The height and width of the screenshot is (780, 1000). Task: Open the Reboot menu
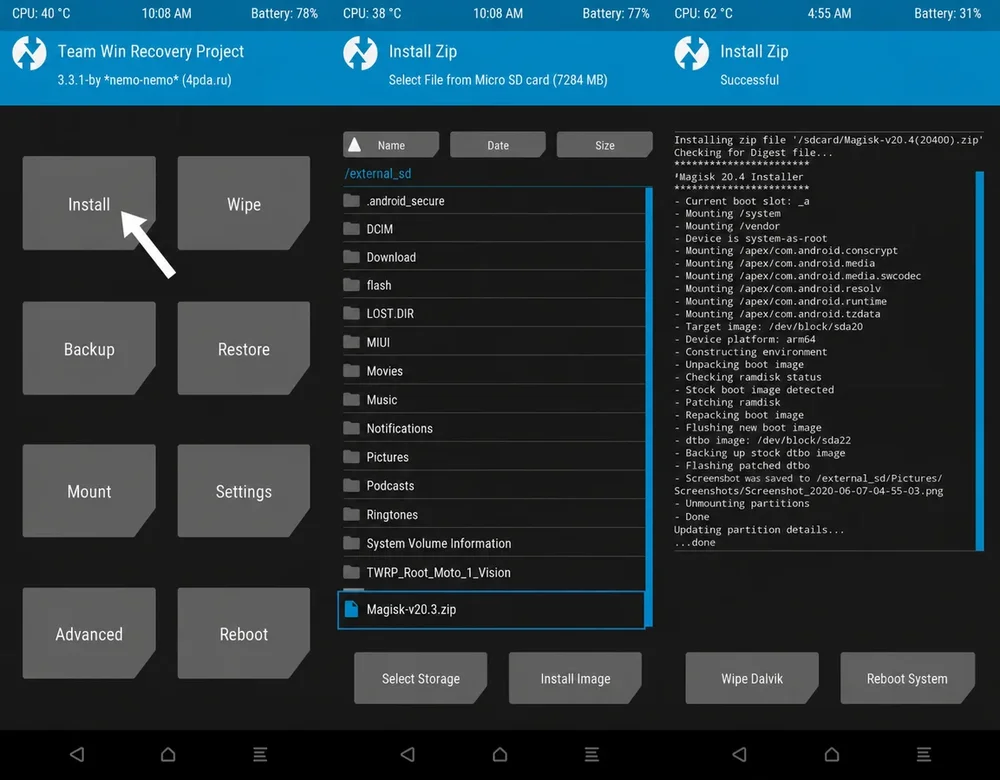tap(244, 633)
